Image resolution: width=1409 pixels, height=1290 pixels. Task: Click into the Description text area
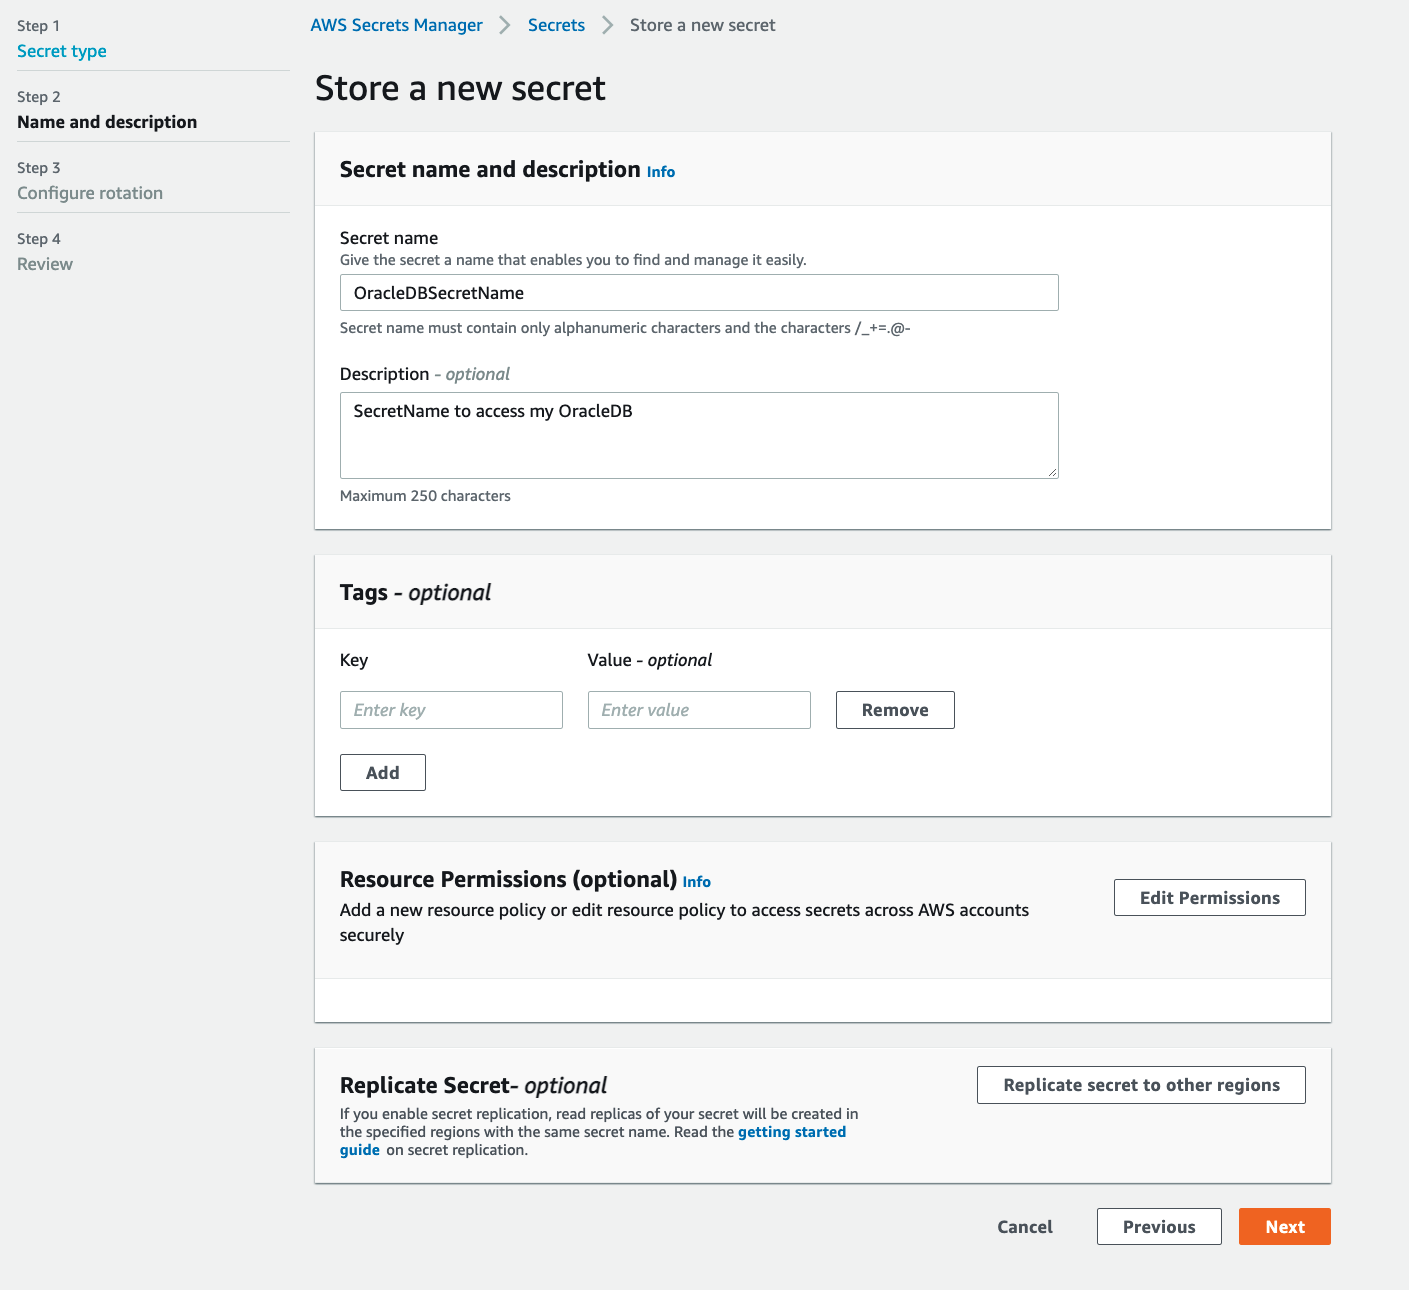(x=699, y=435)
